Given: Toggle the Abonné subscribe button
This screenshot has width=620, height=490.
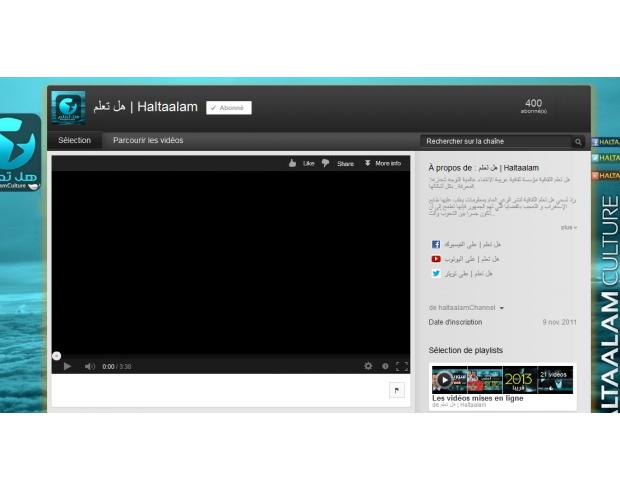Looking at the screenshot, I should (229, 108).
